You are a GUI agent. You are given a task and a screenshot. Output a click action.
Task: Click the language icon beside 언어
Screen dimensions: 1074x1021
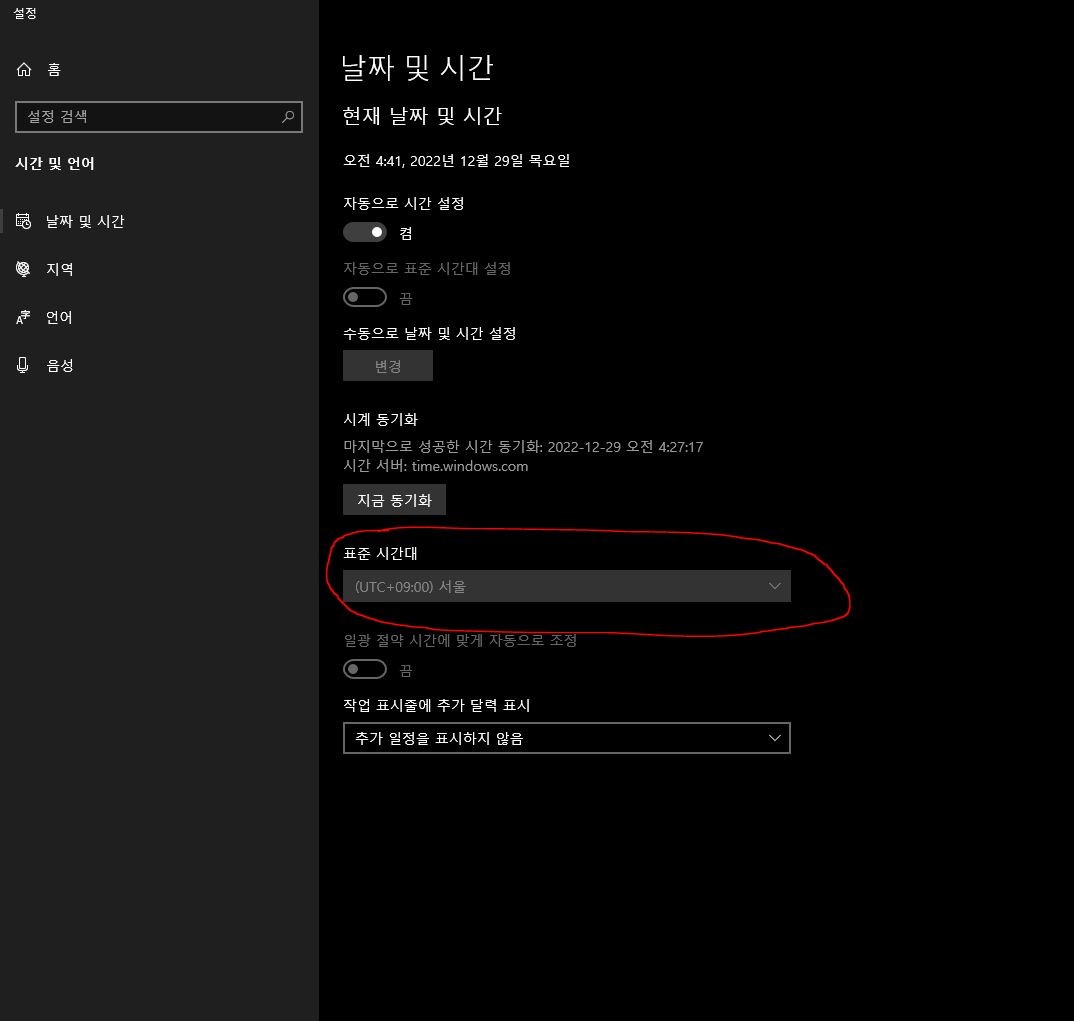(x=24, y=317)
